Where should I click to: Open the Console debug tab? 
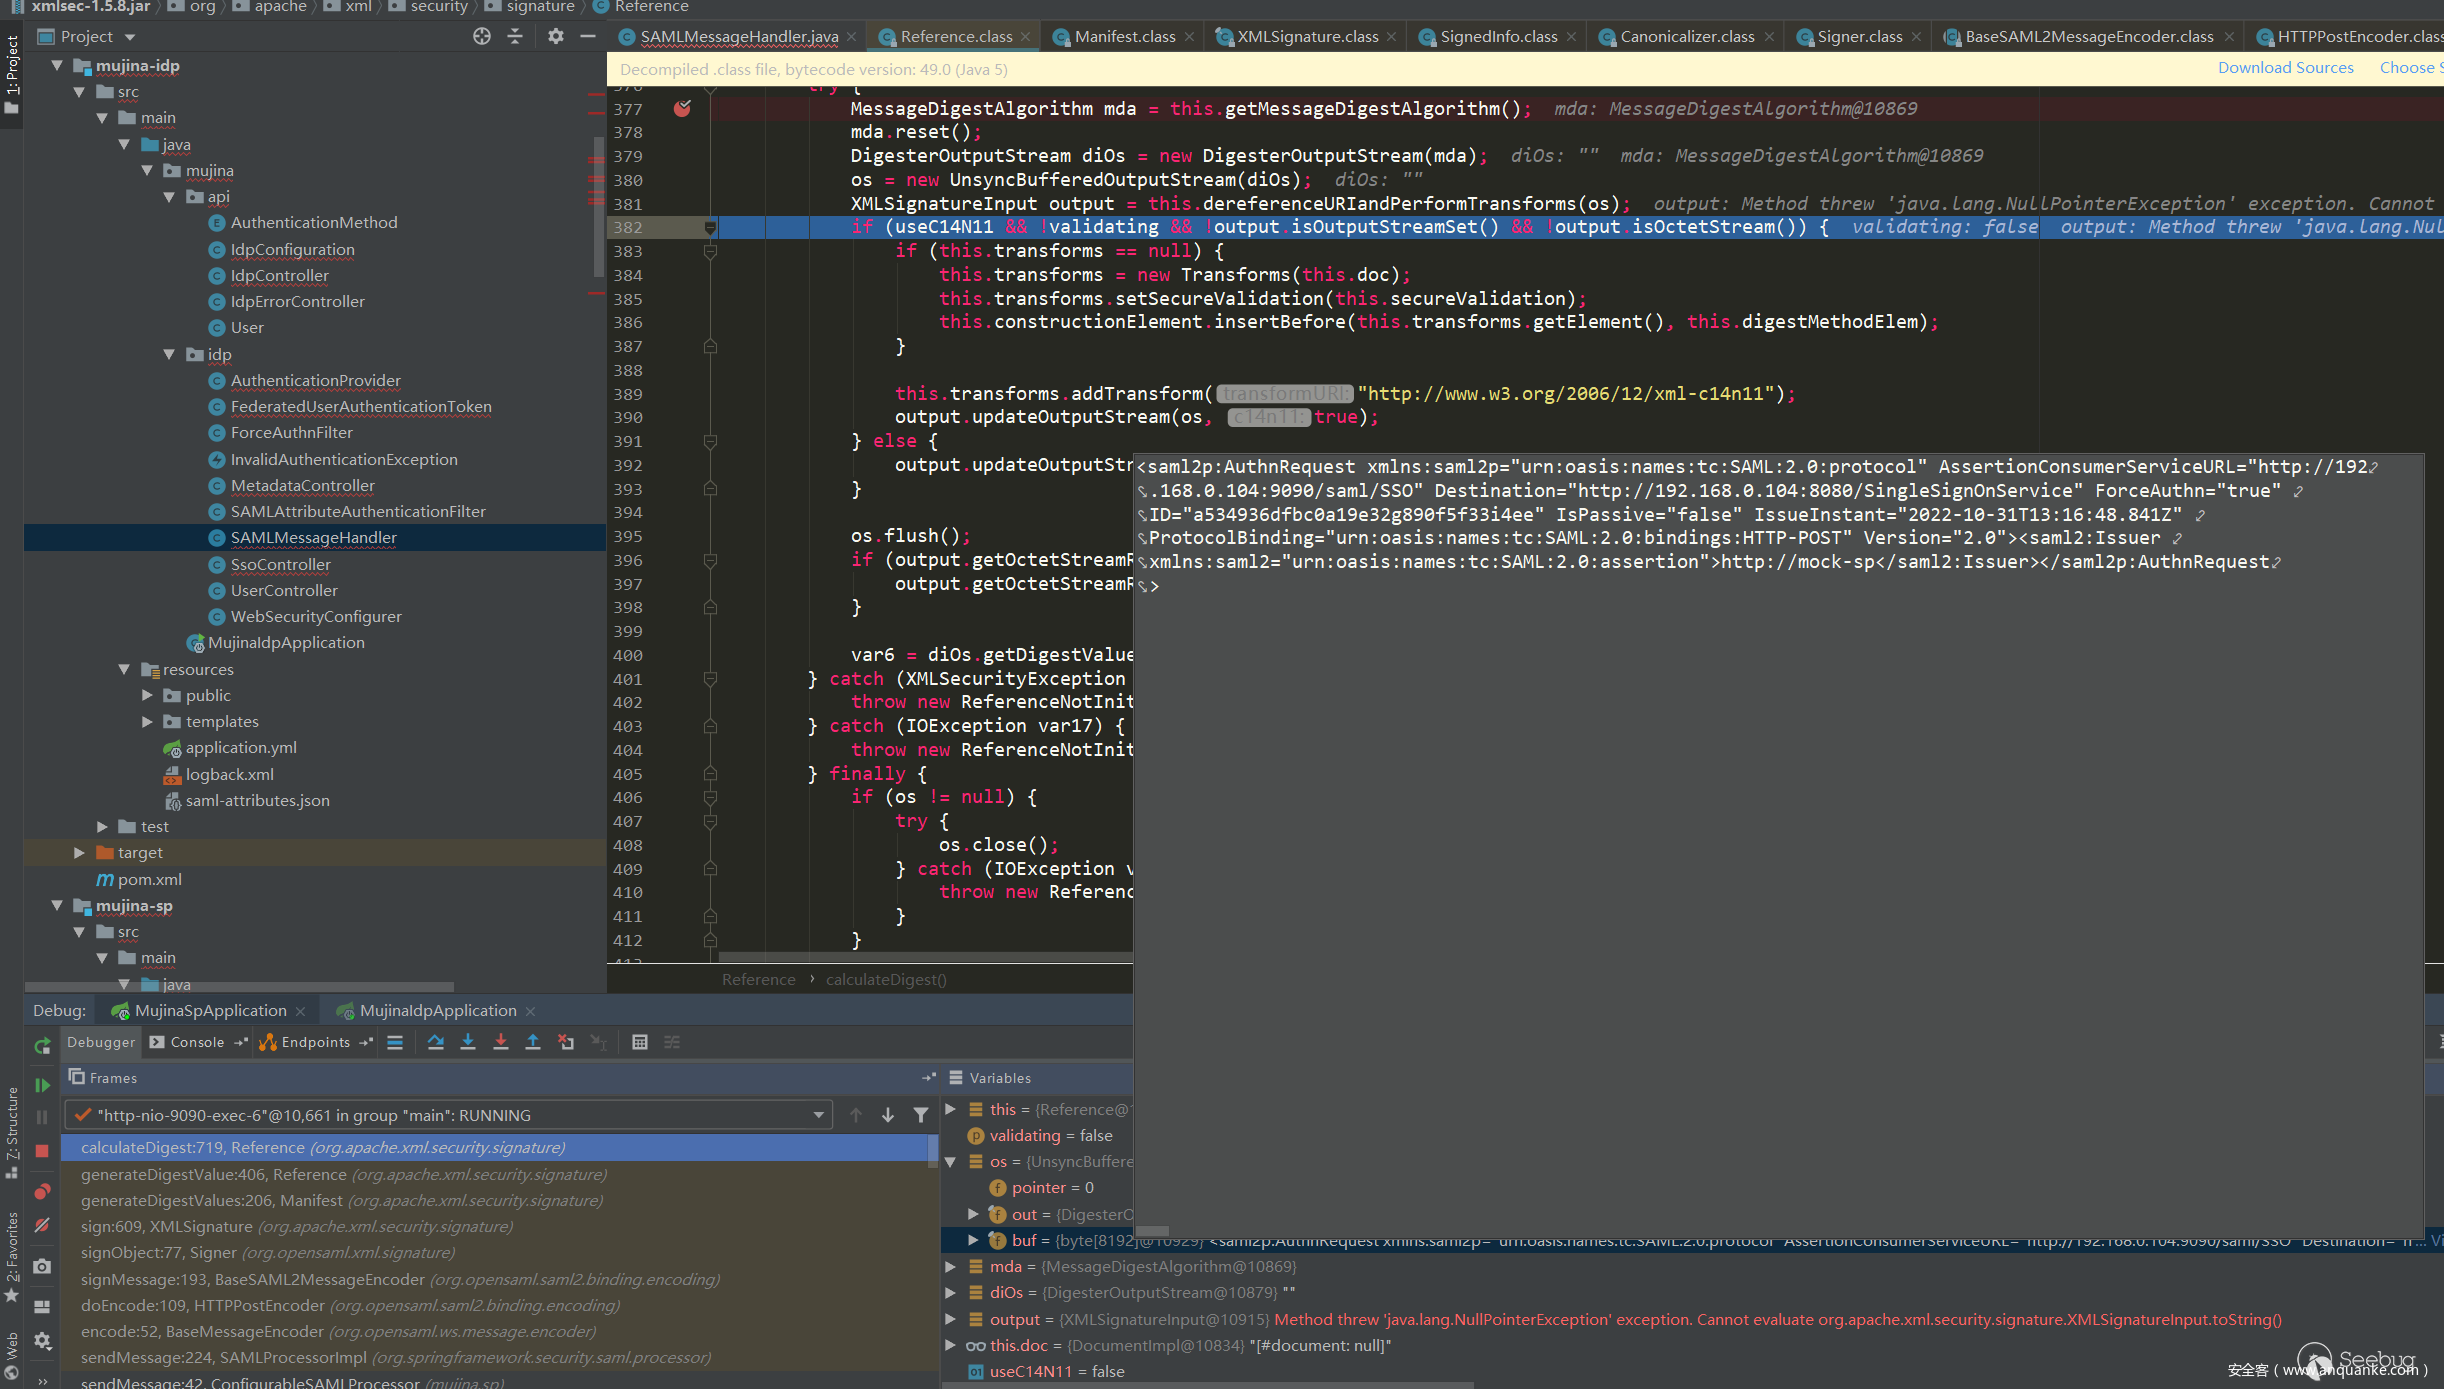coord(196,1042)
